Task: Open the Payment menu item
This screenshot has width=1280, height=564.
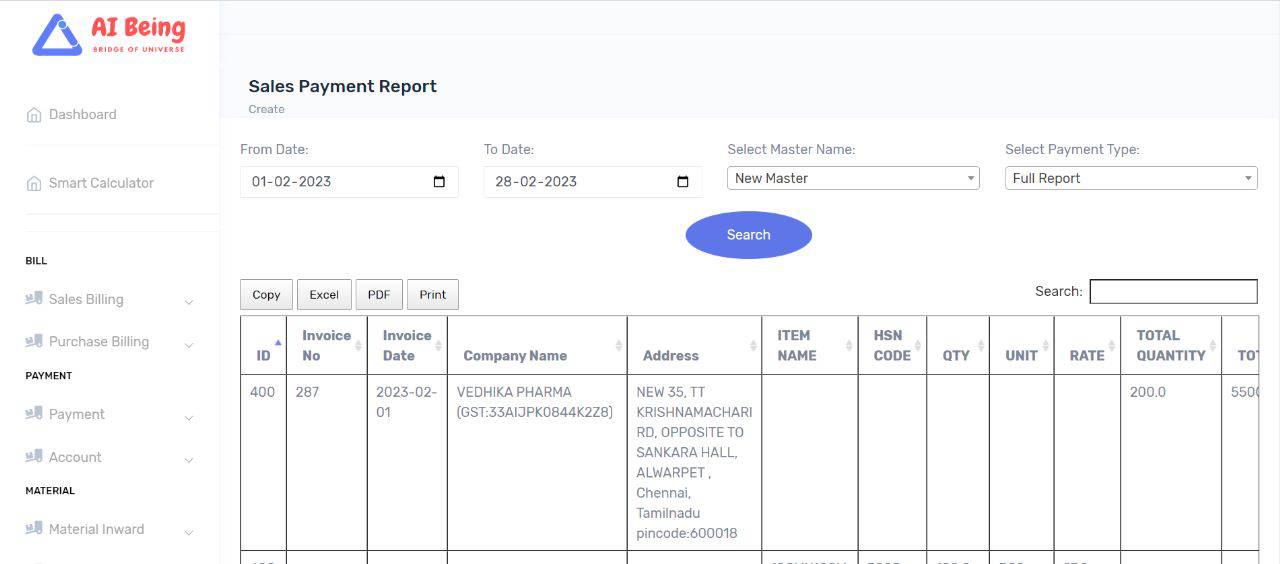Action: point(76,414)
